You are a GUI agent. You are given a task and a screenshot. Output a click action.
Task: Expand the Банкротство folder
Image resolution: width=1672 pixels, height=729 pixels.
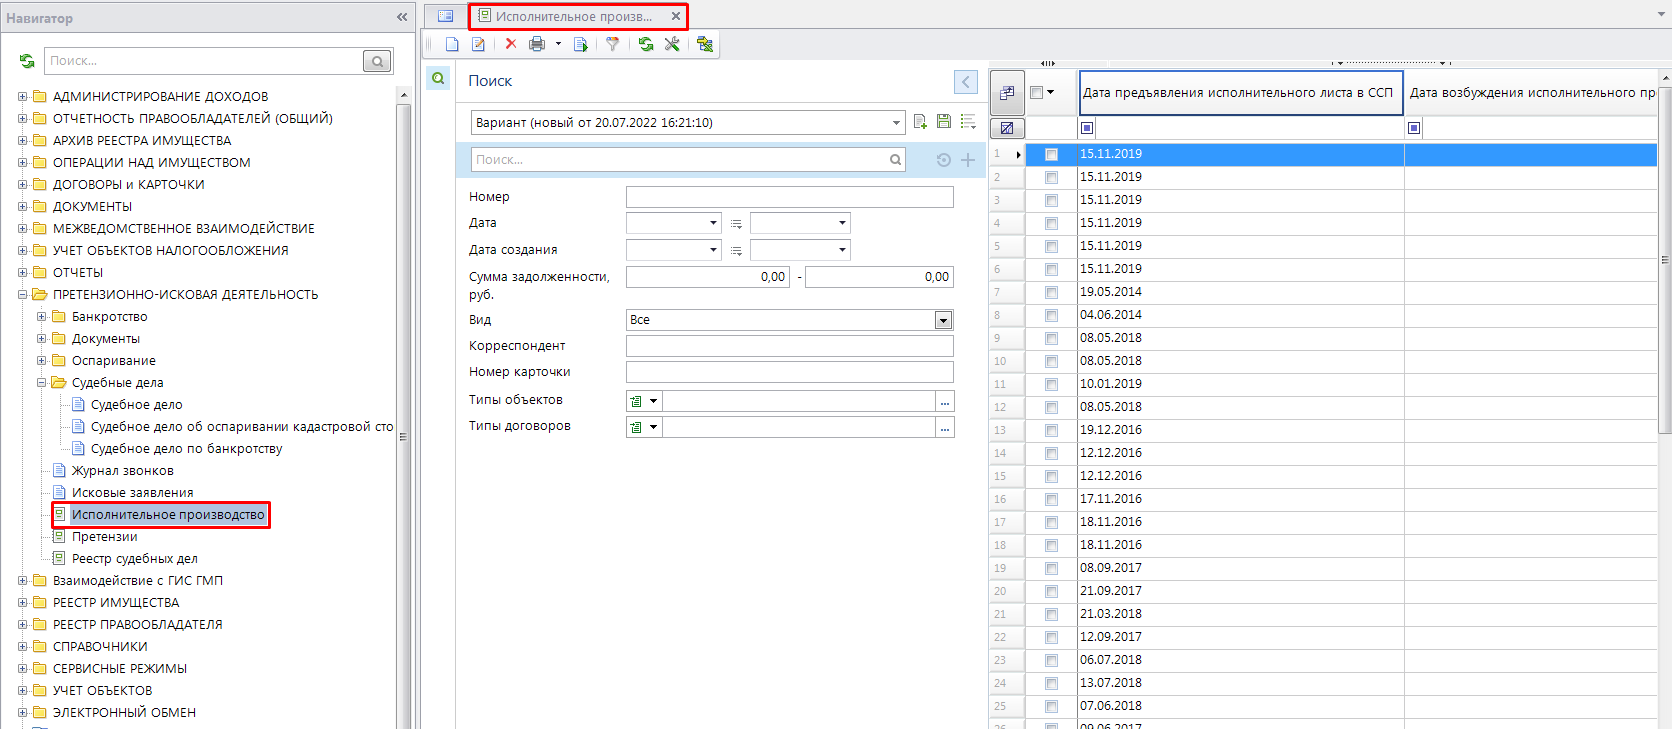(x=42, y=317)
